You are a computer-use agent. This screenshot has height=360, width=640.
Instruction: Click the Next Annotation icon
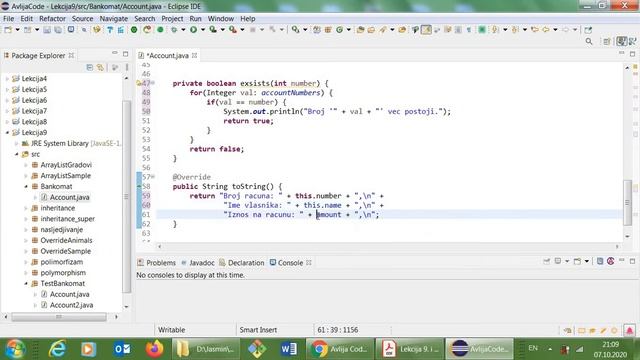coord(495,30)
